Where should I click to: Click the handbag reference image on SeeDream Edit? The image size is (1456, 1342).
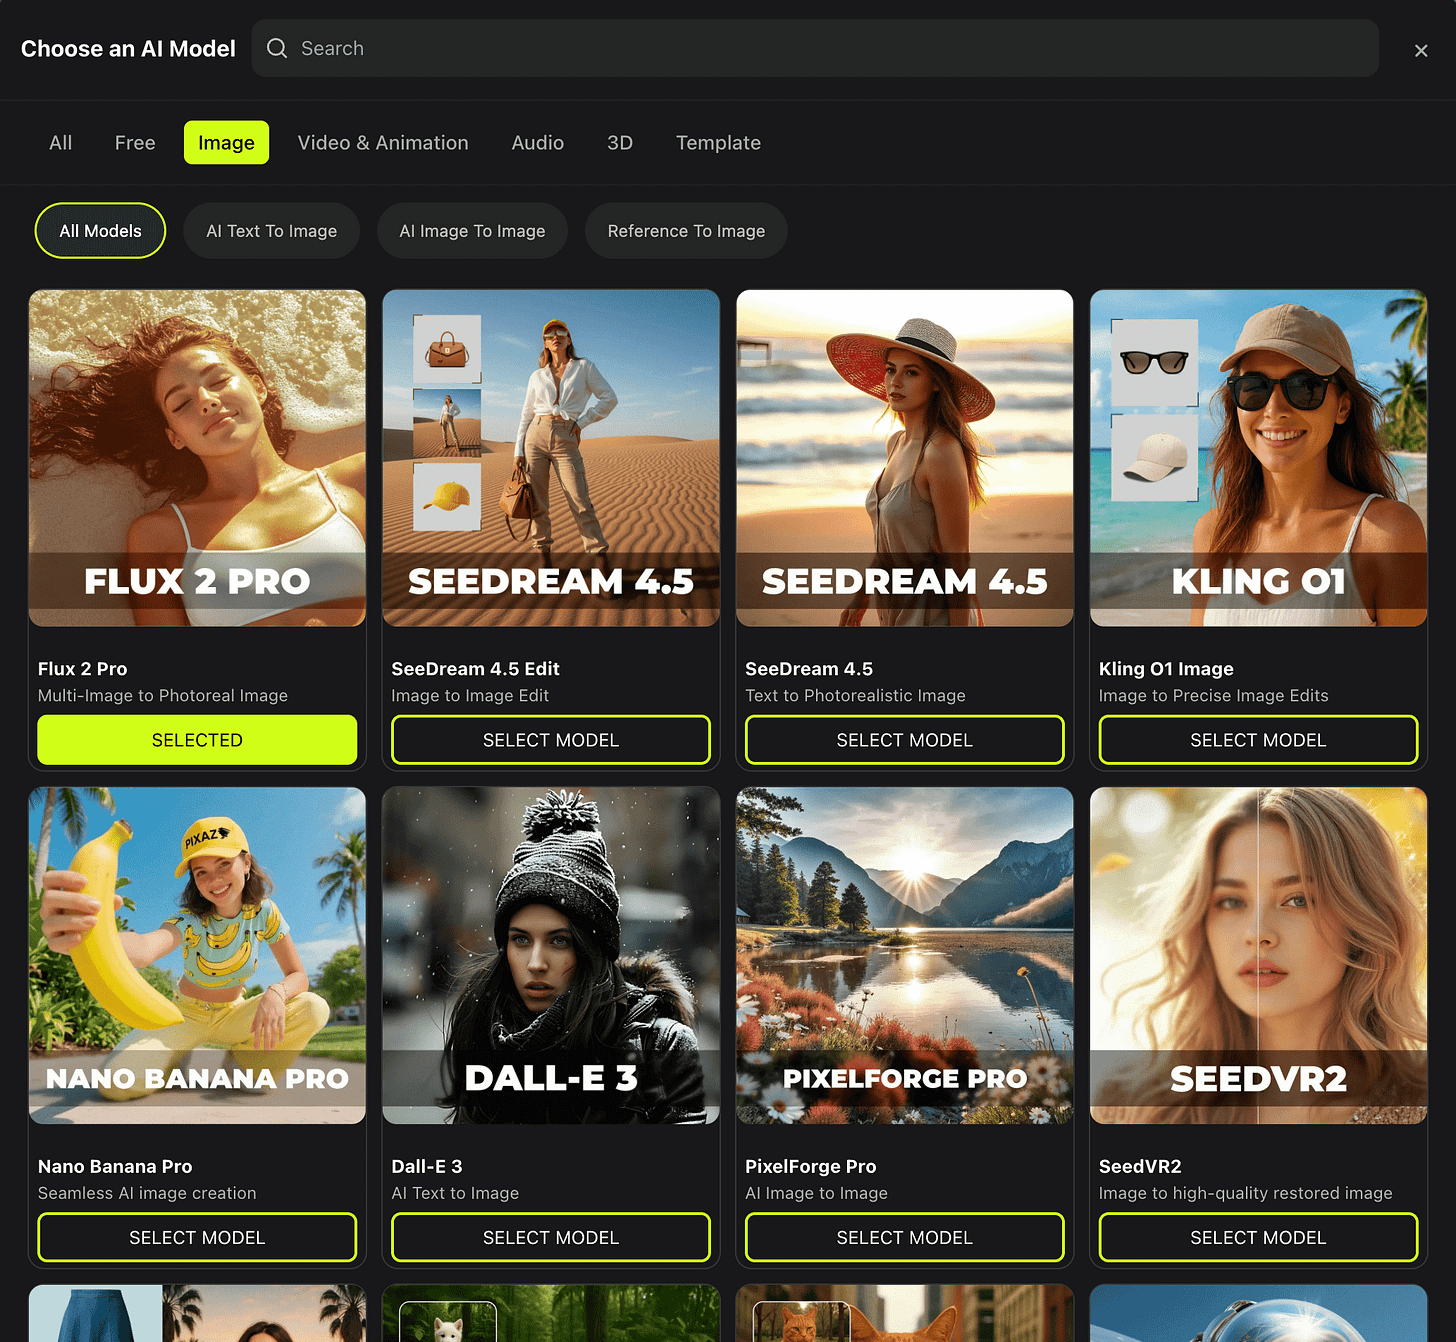click(447, 349)
